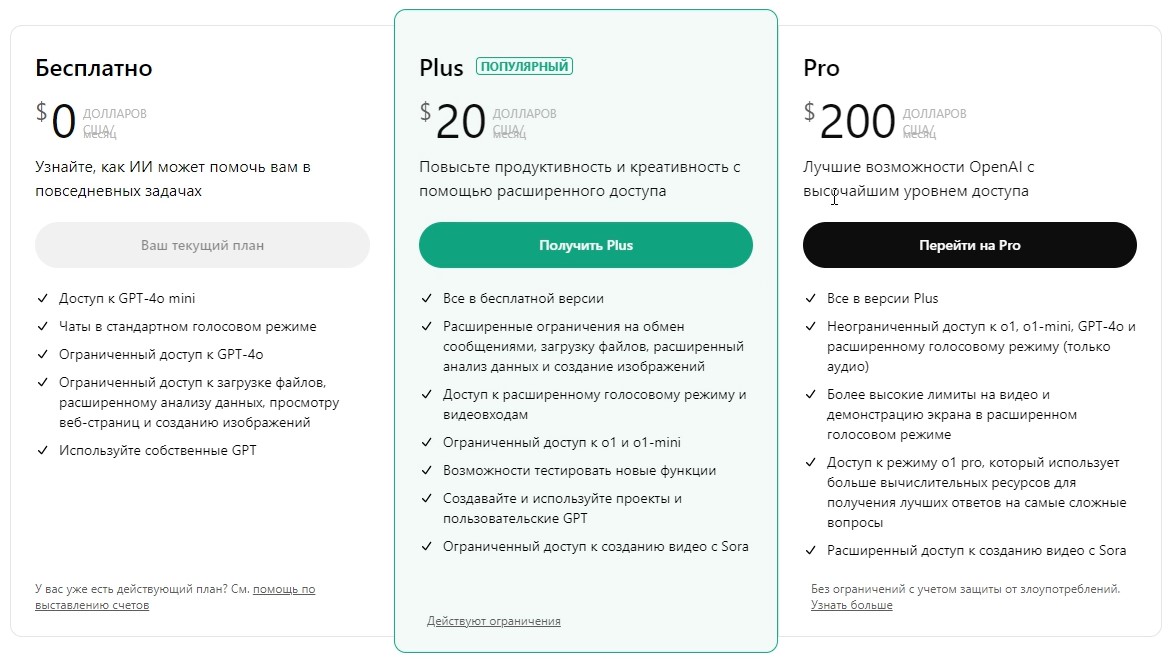Click checkmark next to Доступ к GPT-4o mini
The height and width of the screenshot is (659, 1170).
(x=42, y=298)
